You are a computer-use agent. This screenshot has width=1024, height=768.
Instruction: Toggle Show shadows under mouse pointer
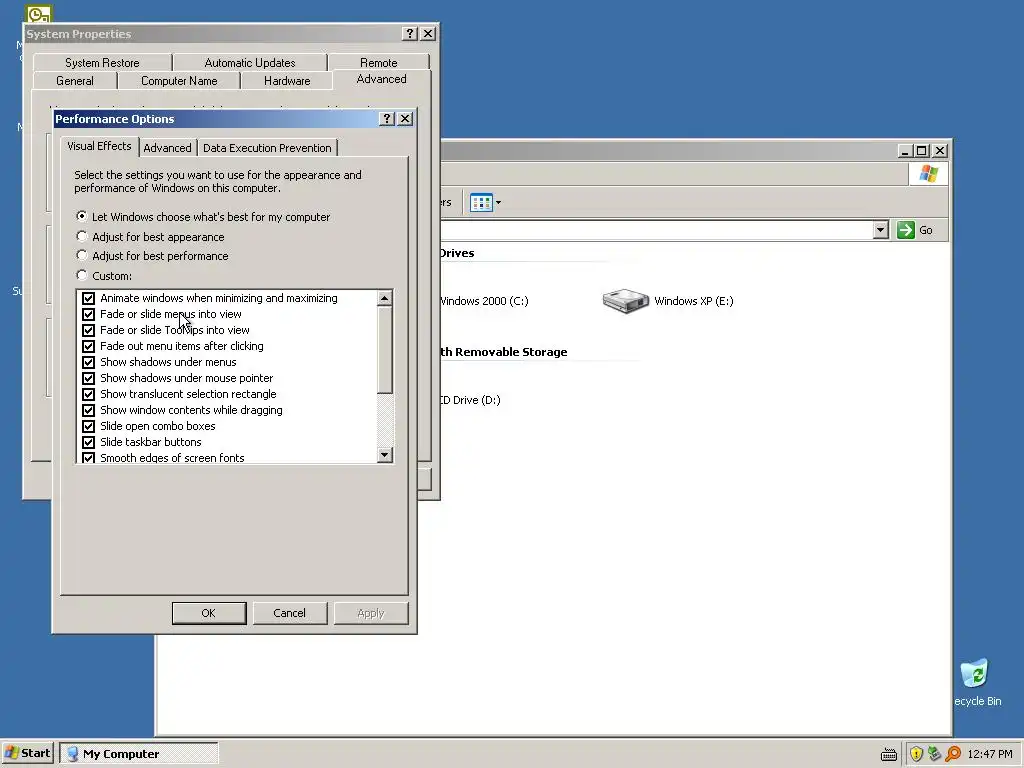[x=88, y=378]
